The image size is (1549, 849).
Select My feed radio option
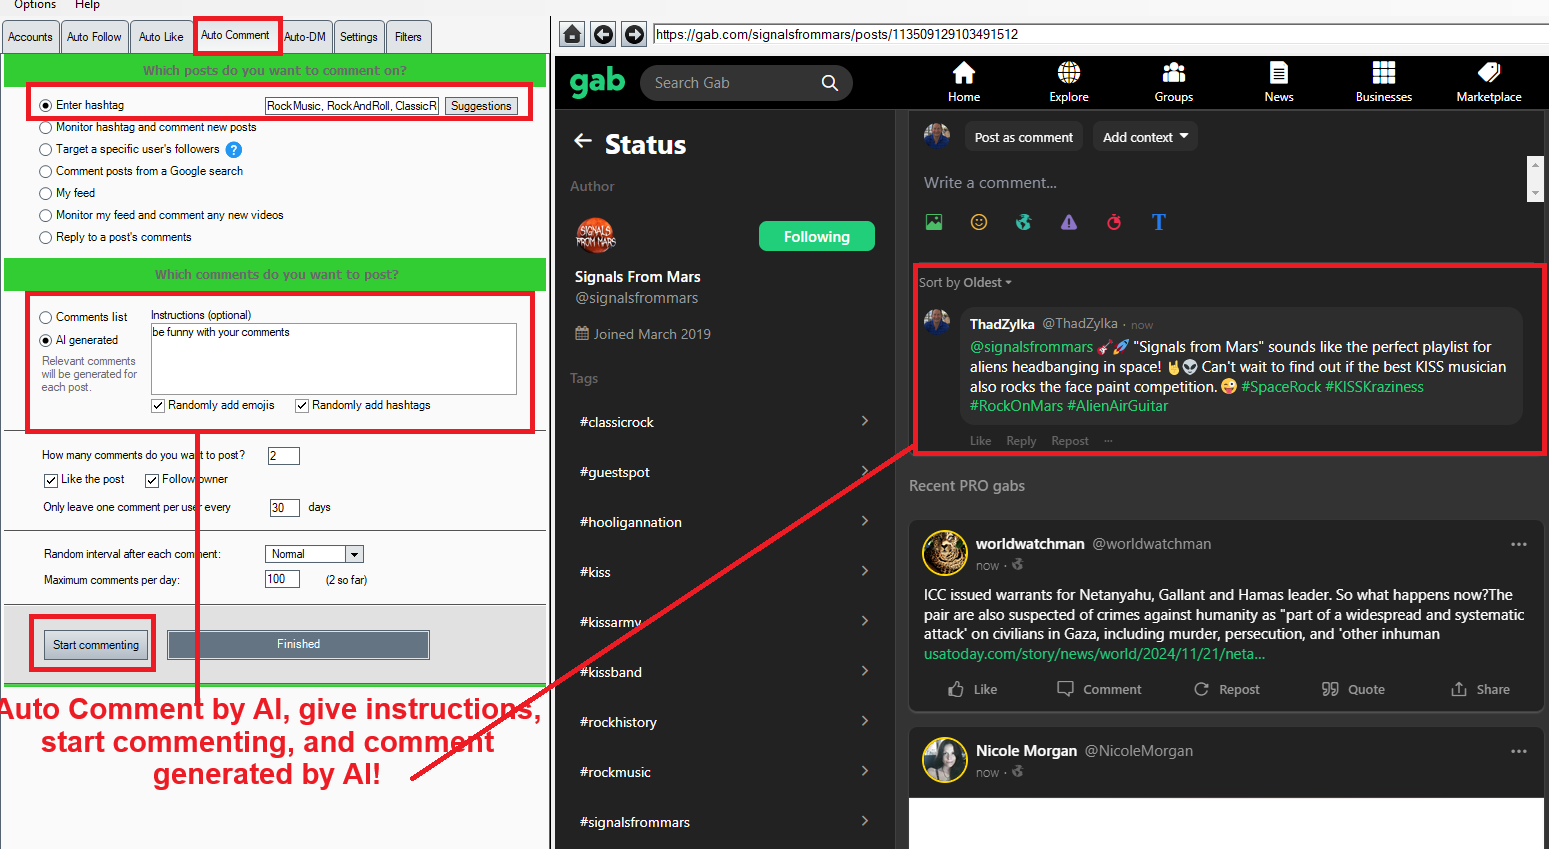point(45,193)
